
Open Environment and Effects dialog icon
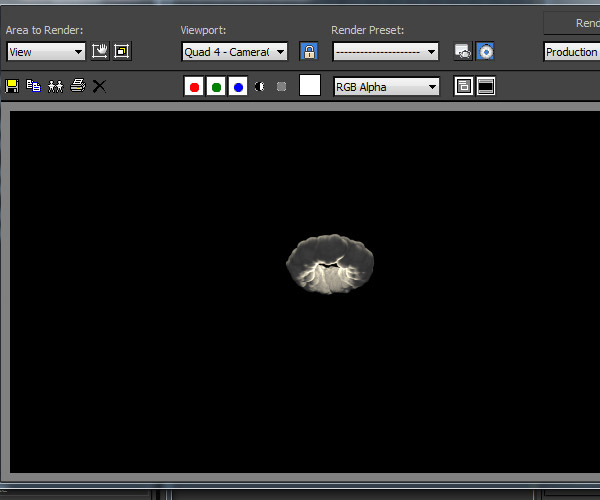[x=485, y=52]
